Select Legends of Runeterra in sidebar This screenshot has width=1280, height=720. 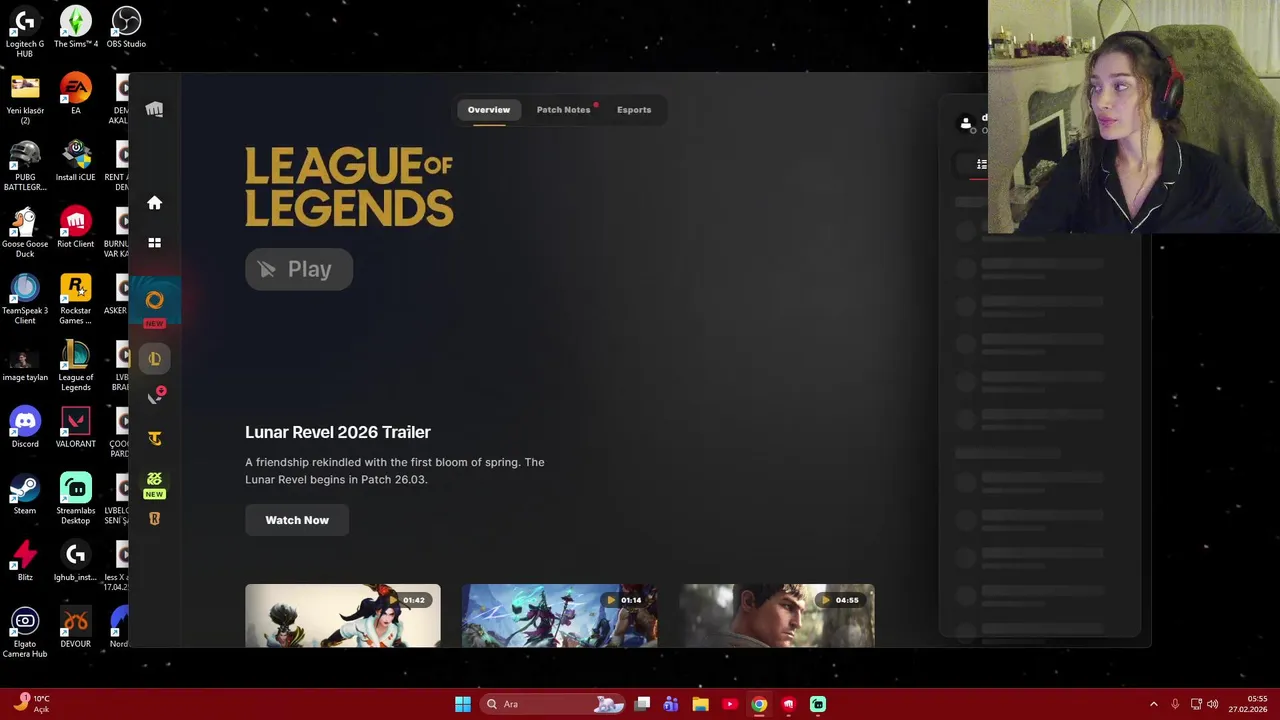click(154, 519)
